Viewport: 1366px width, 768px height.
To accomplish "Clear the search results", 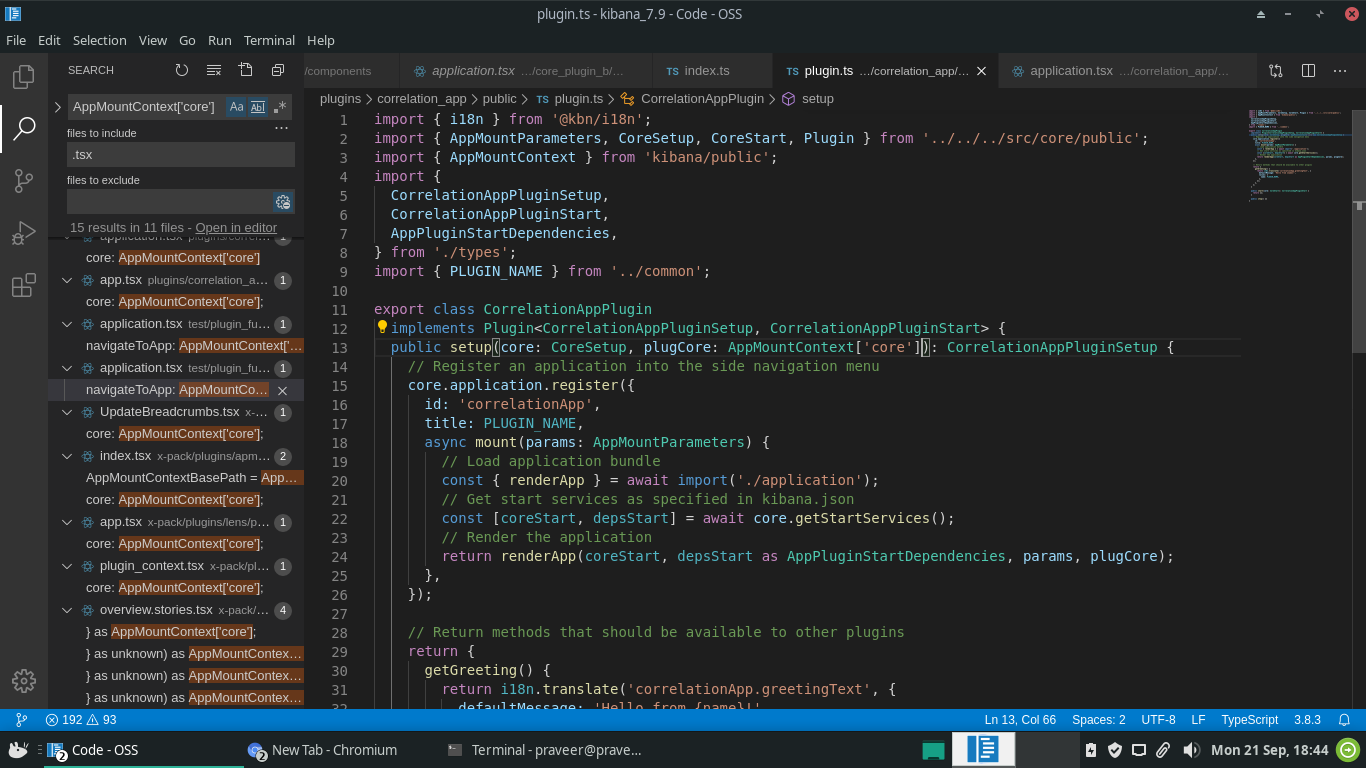I will pyautogui.click(x=214, y=70).
